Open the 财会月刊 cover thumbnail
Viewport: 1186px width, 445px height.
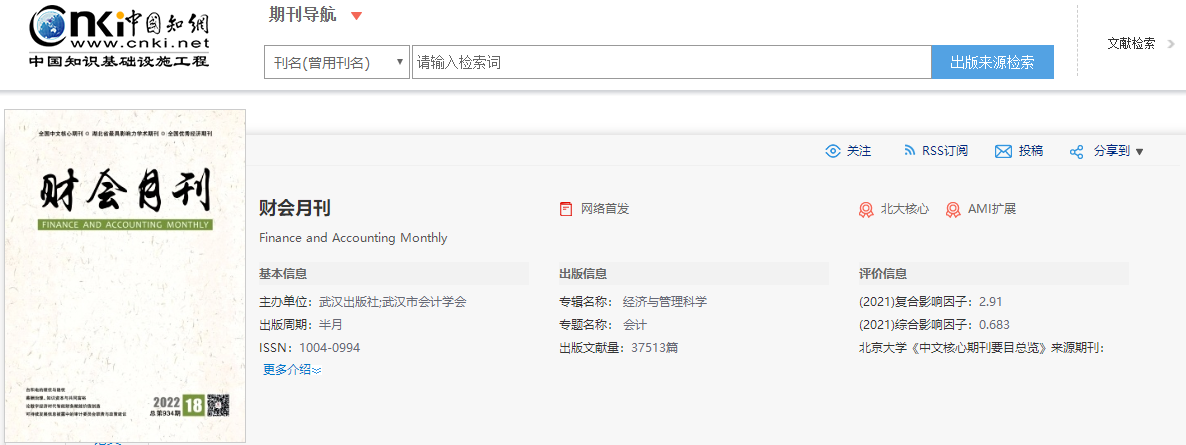125,275
